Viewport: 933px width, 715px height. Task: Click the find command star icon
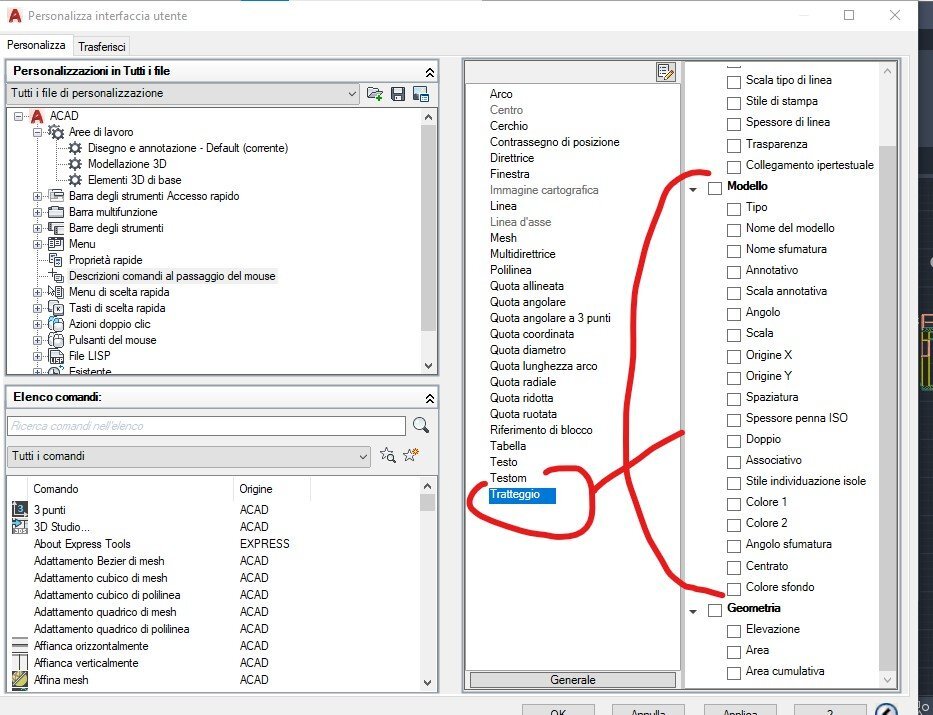pyautogui.click(x=387, y=456)
